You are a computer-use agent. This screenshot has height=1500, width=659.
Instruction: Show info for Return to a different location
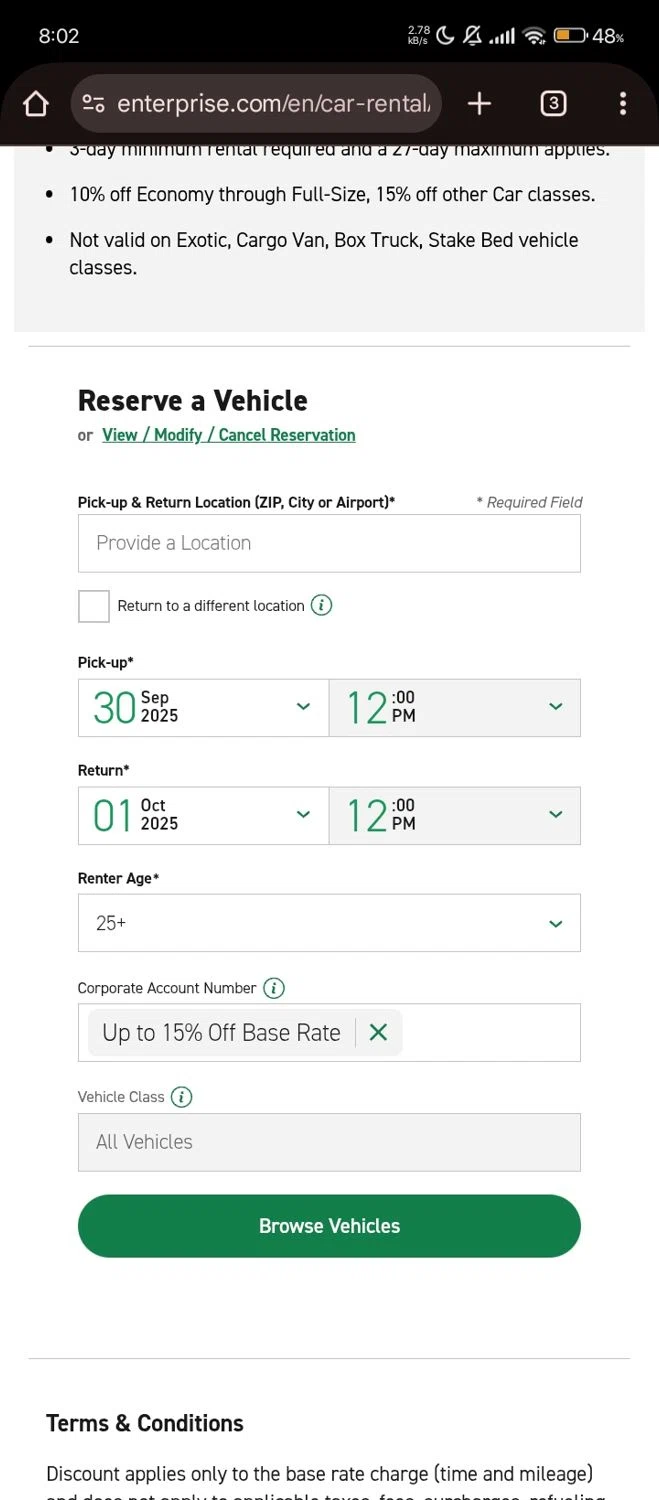point(321,605)
